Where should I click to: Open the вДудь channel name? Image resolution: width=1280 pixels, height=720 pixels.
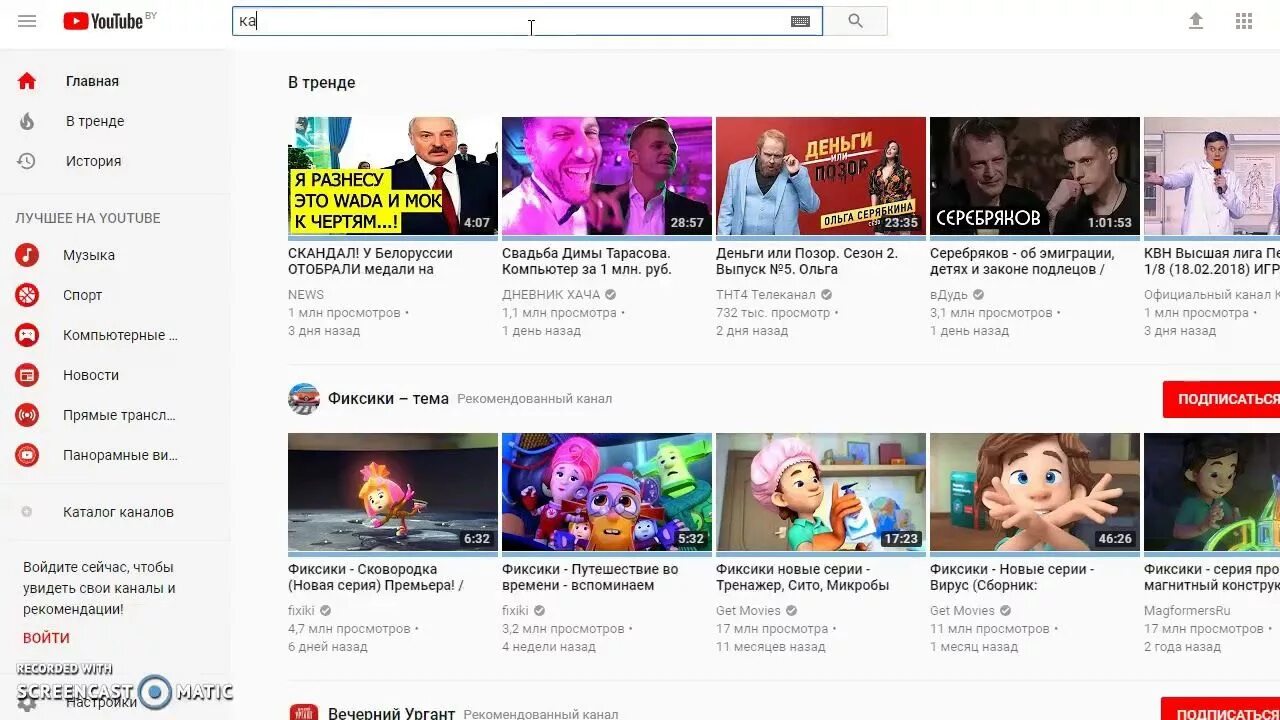click(949, 295)
